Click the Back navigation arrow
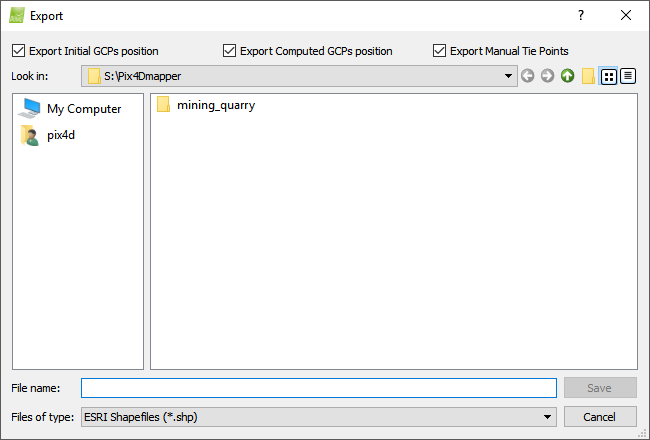 tap(528, 76)
